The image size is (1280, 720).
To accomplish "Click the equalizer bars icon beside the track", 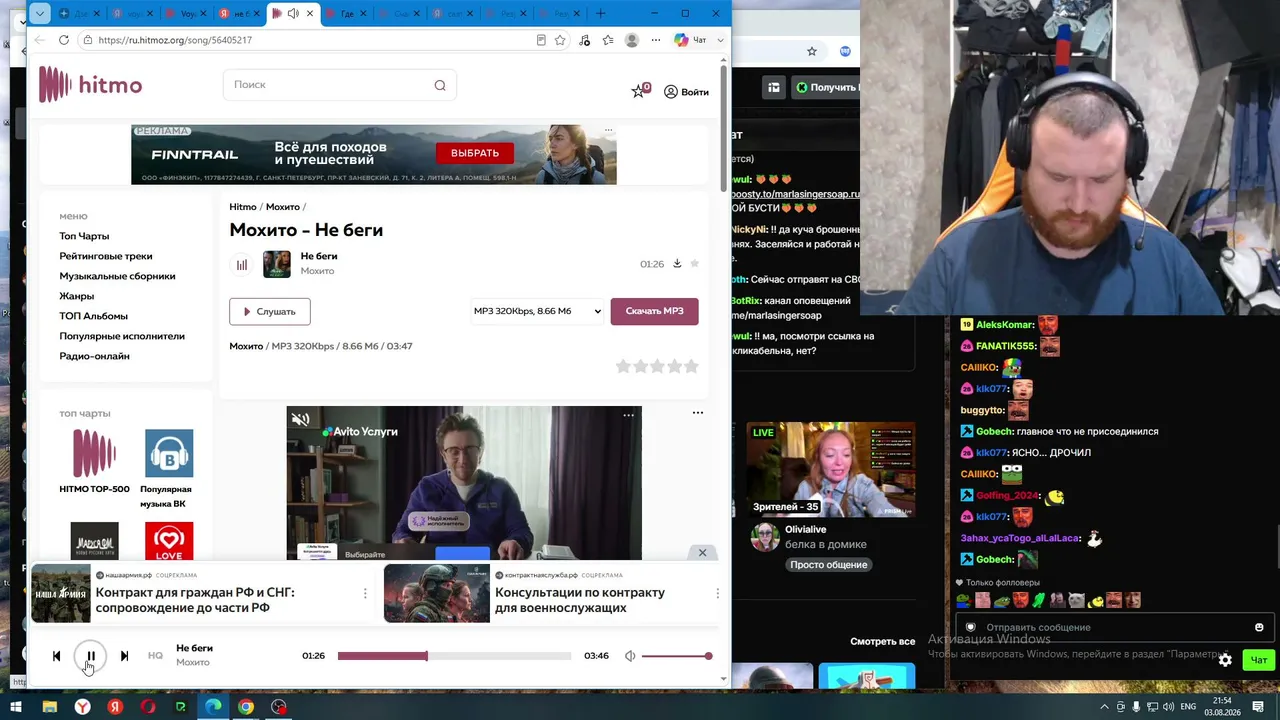I will pos(242,264).
